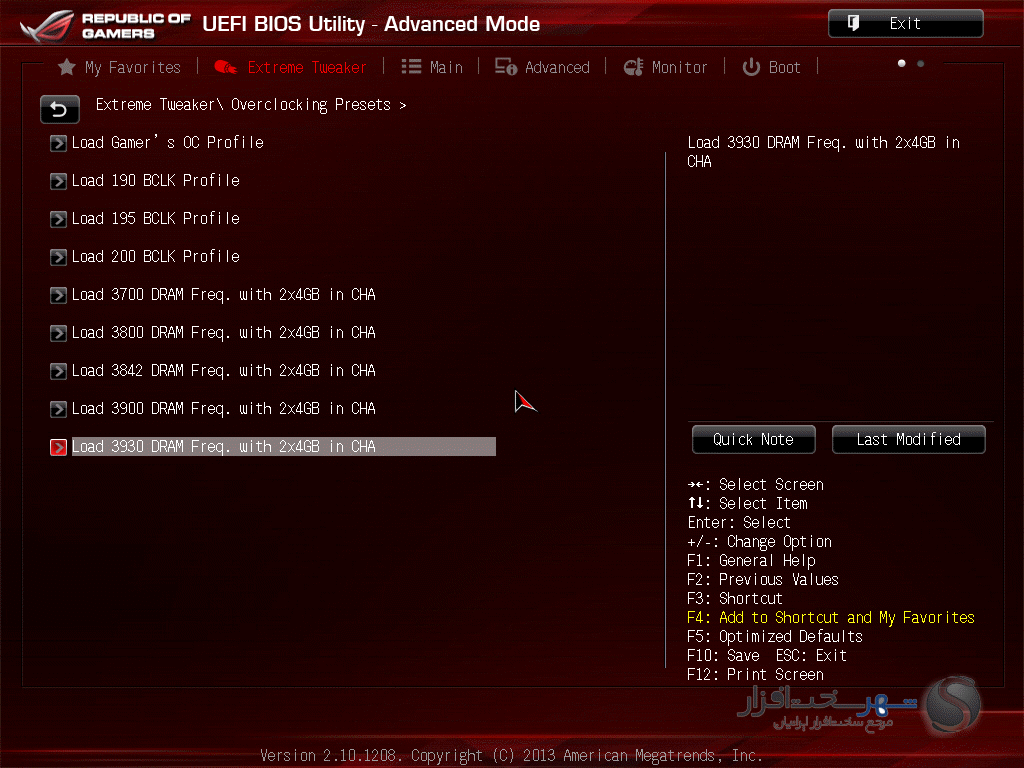Select Load 3800 DRAM Freq. preset

point(224,332)
